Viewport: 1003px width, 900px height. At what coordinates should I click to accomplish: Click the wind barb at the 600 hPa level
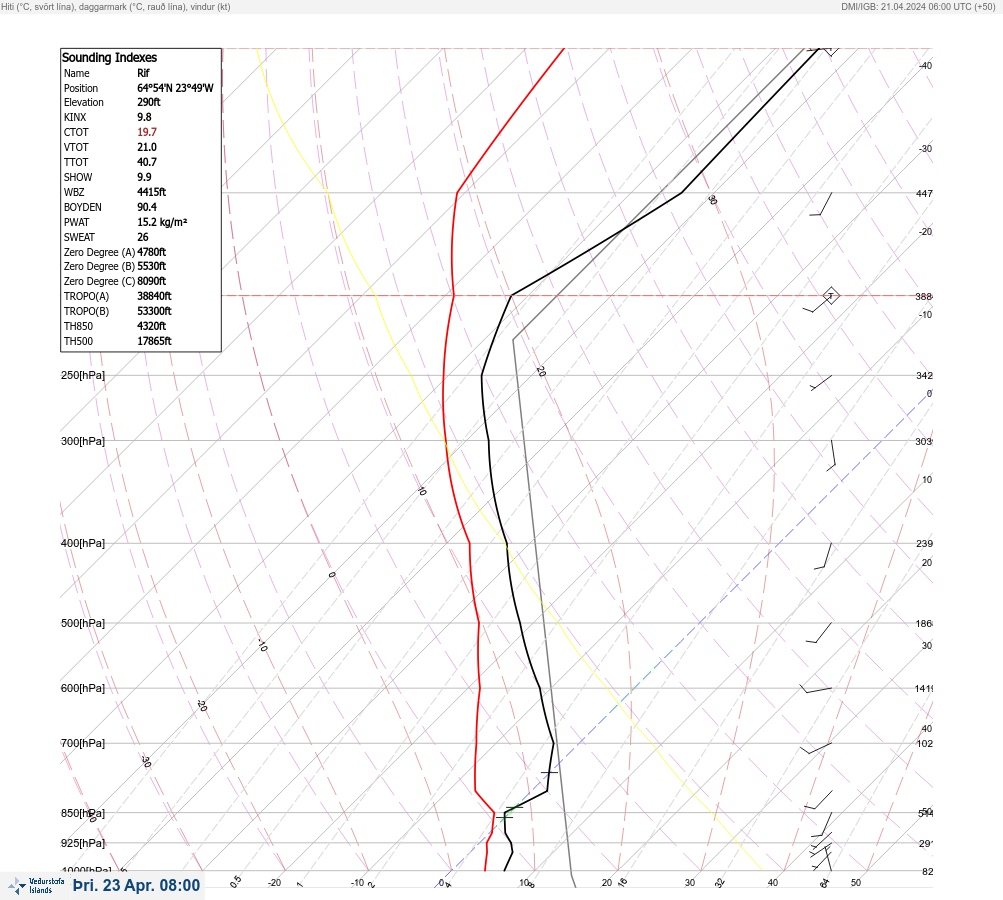coord(816,688)
